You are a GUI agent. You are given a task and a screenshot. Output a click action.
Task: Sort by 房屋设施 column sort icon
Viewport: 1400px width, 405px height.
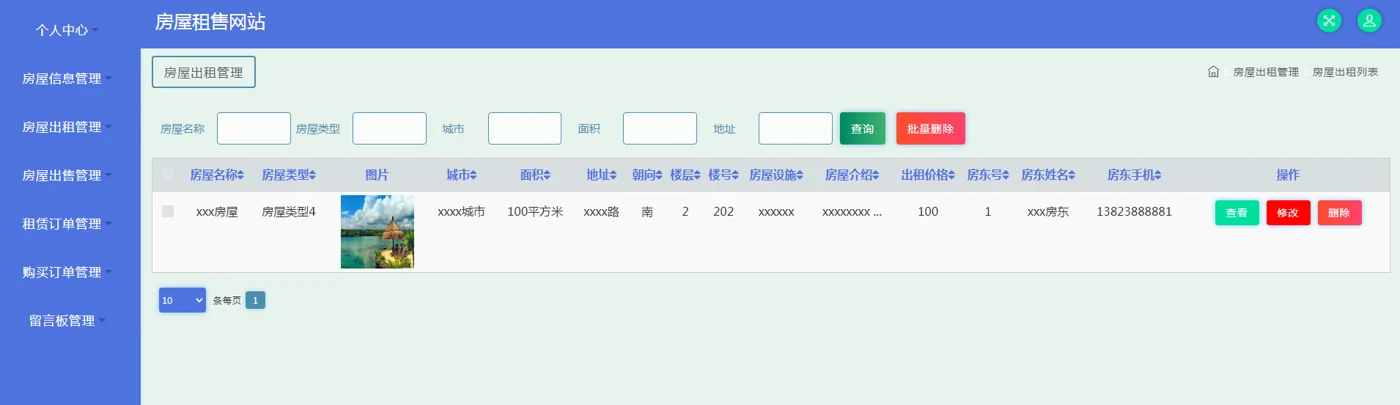(x=800, y=175)
